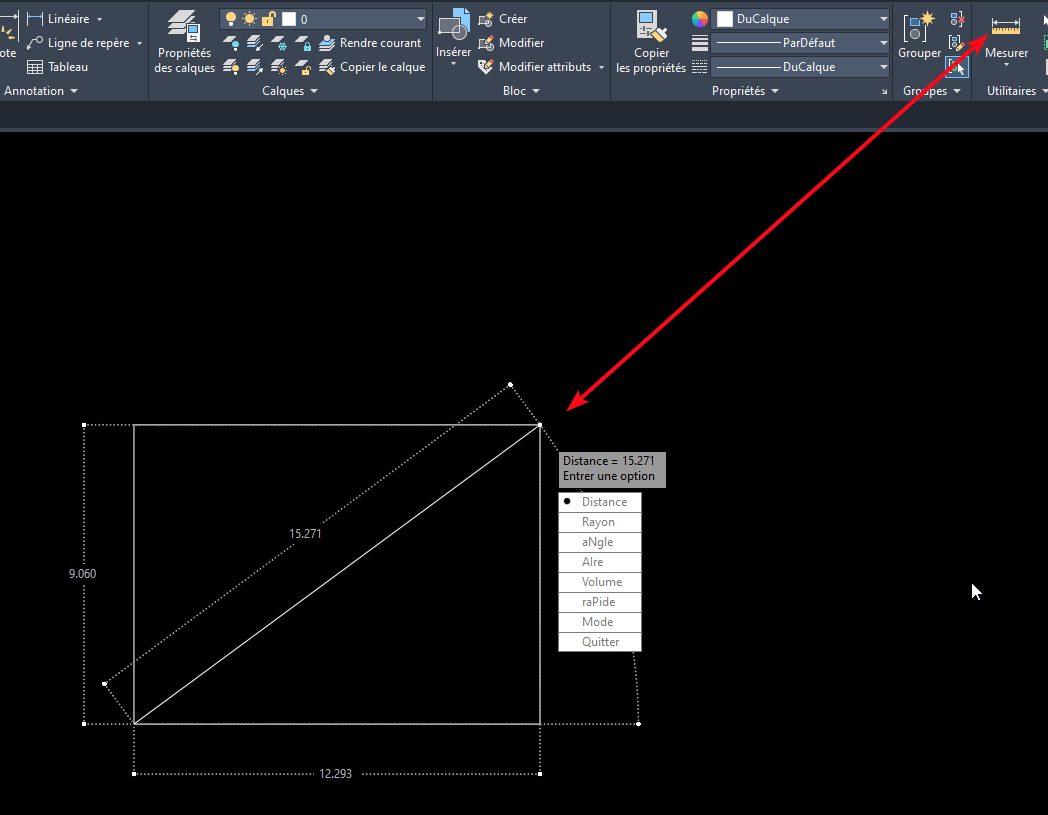Viewport: 1048px width, 815px height.
Task: Open the object color swatch dropdown DuCalque
Action: point(800,18)
